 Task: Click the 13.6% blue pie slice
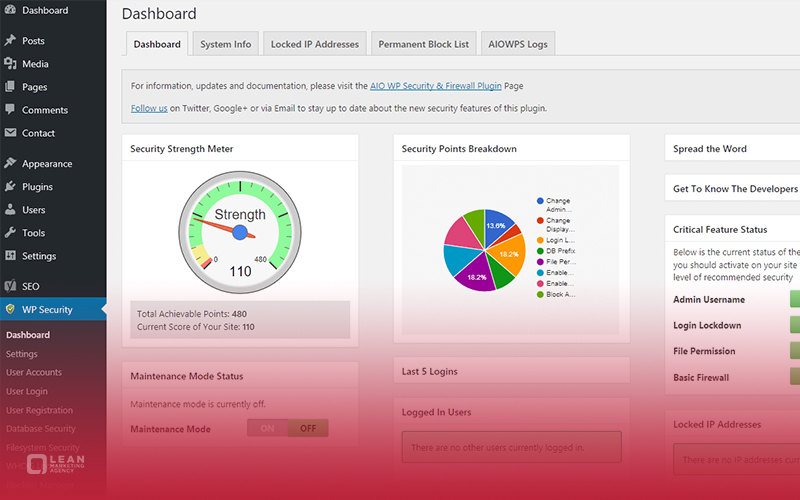496,224
